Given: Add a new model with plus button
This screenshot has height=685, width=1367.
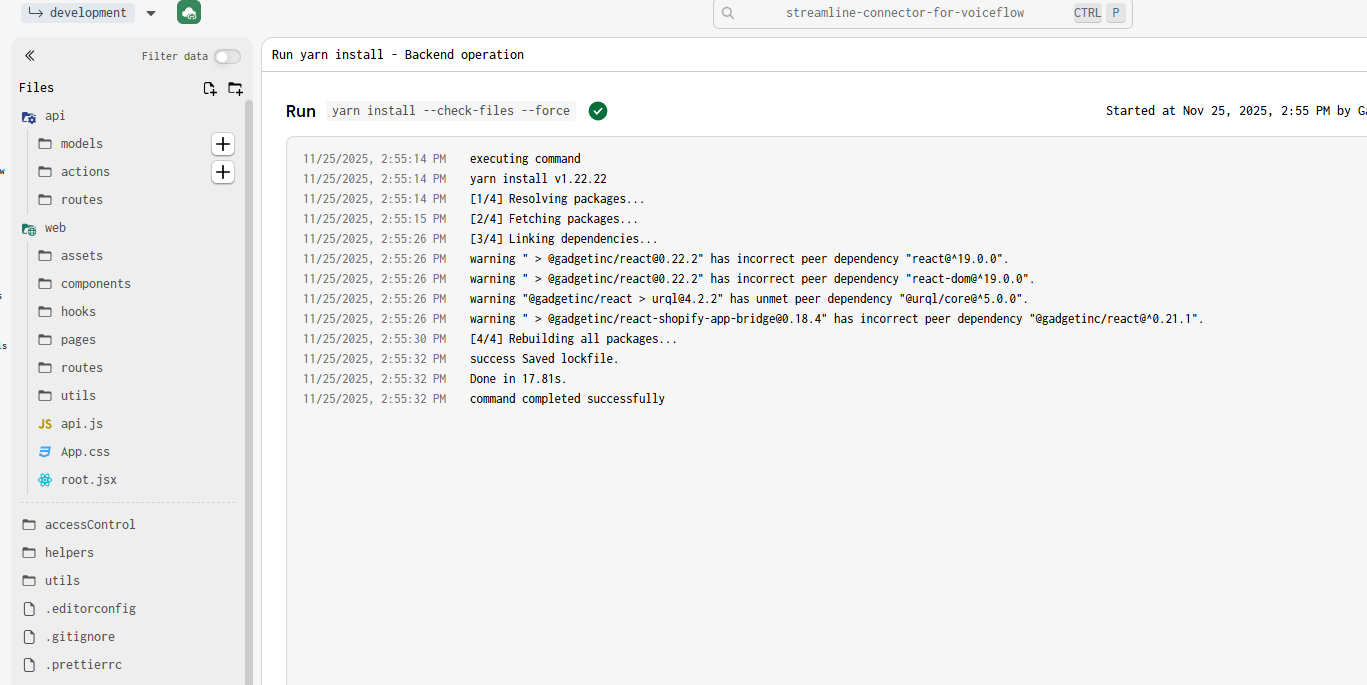Looking at the screenshot, I should click(x=223, y=144).
